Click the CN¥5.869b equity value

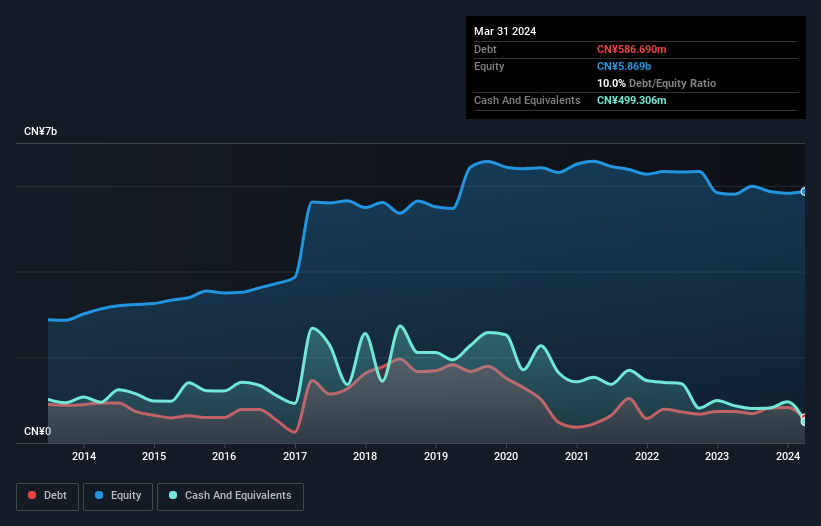624,66
